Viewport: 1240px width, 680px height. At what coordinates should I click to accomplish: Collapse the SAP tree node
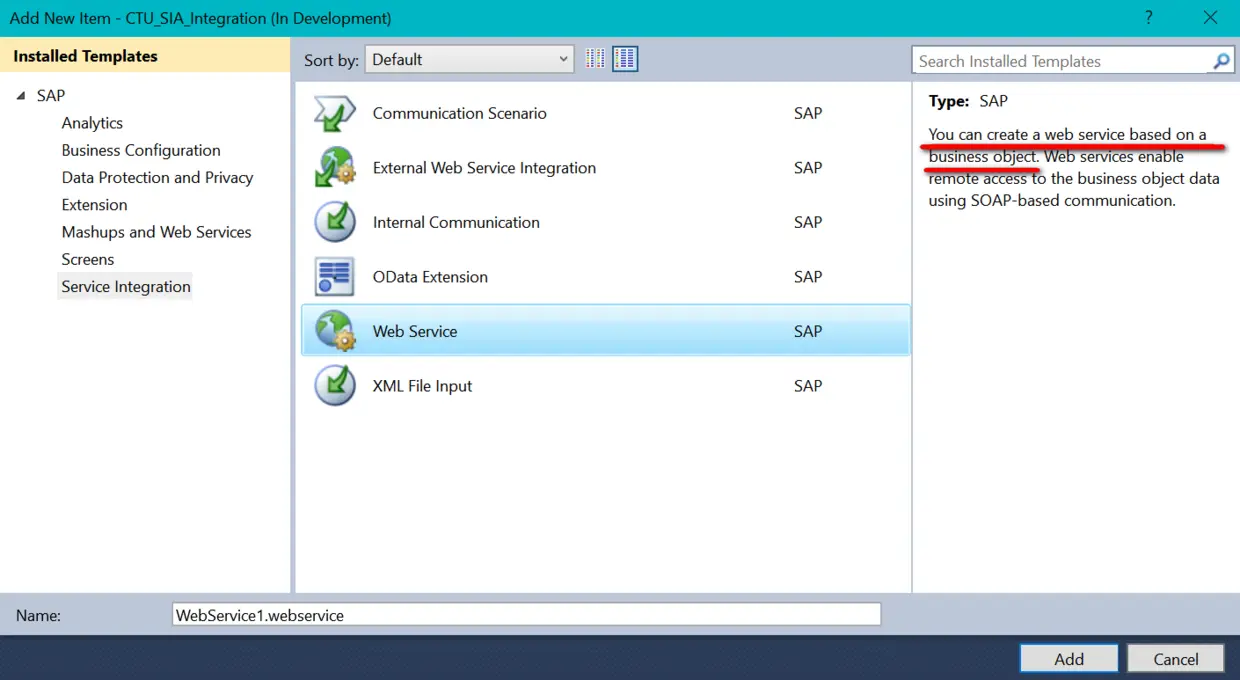21,96
